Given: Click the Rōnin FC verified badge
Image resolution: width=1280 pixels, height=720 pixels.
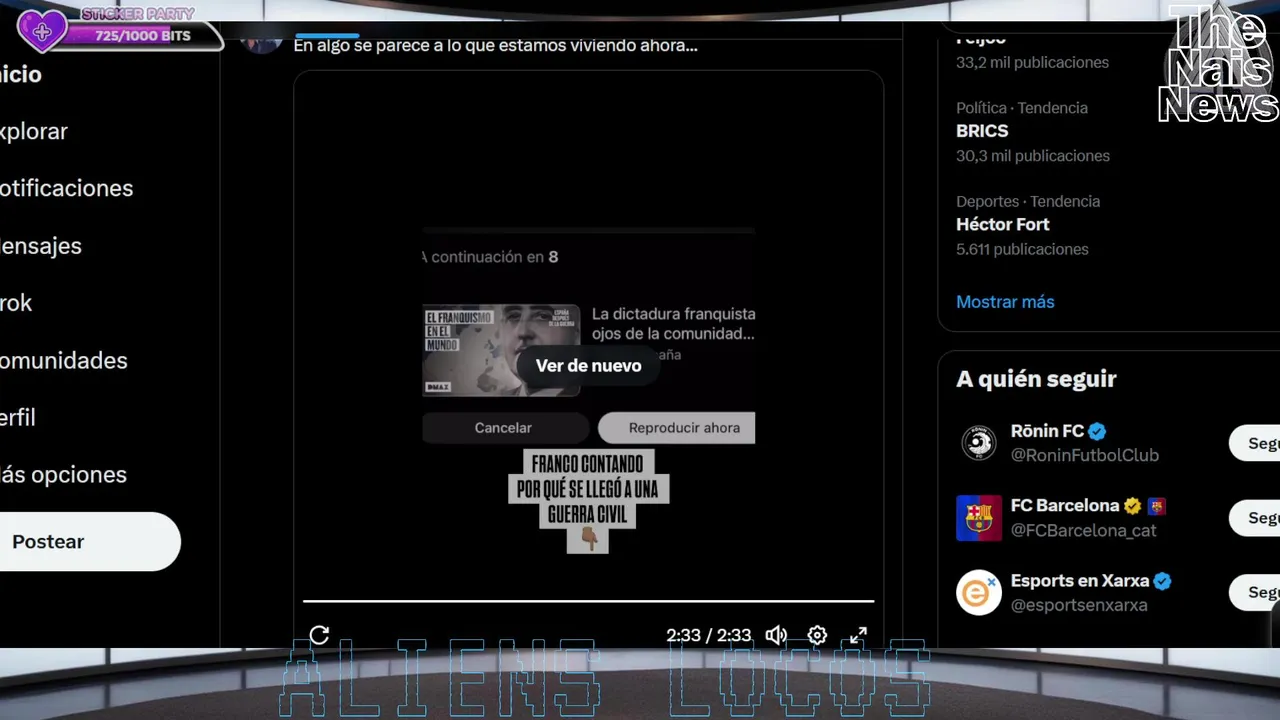Looking at the screenshot, I should pyautogui.click(x=1097, y=431).
